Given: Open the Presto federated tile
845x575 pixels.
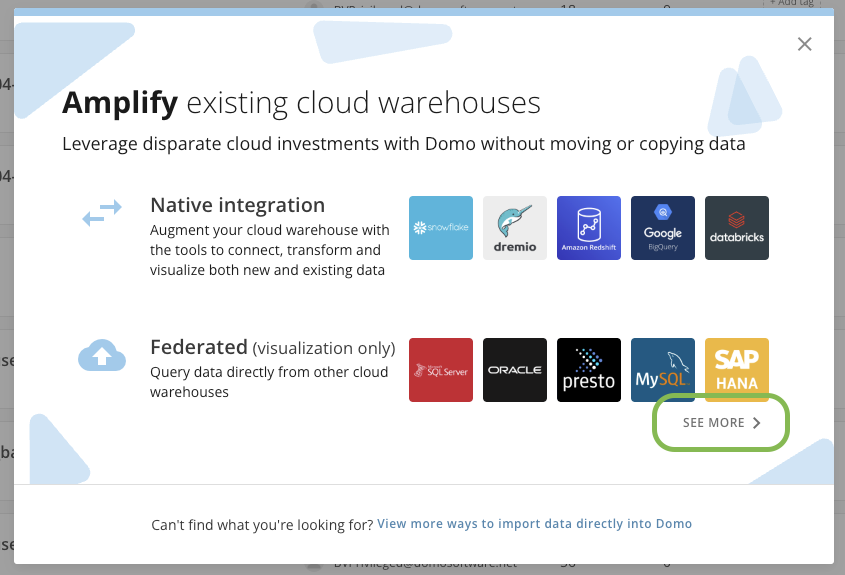Looking at the screenshot, I should tap(588, 370).
